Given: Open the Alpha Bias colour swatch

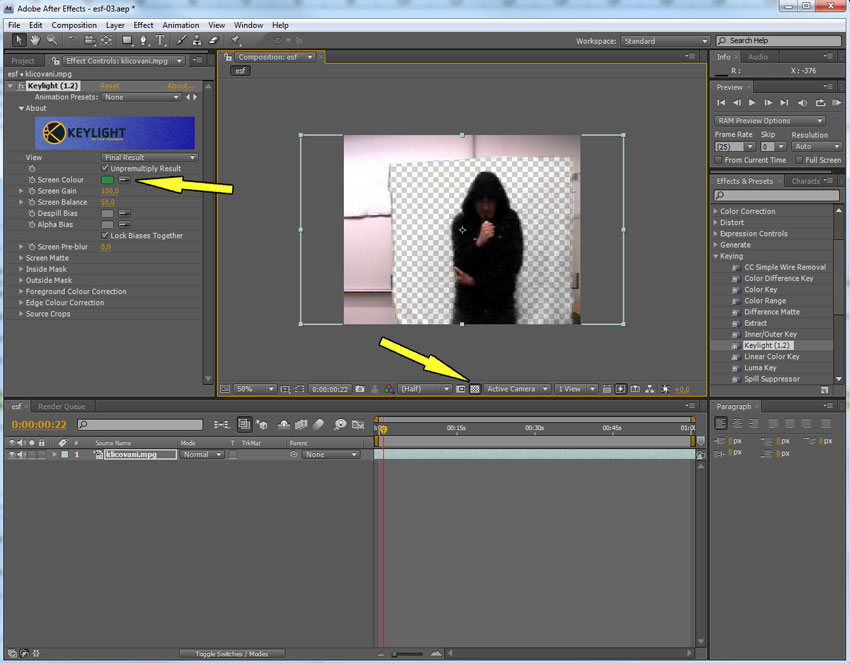Looking at the screenshot, I should coord(107,224).
